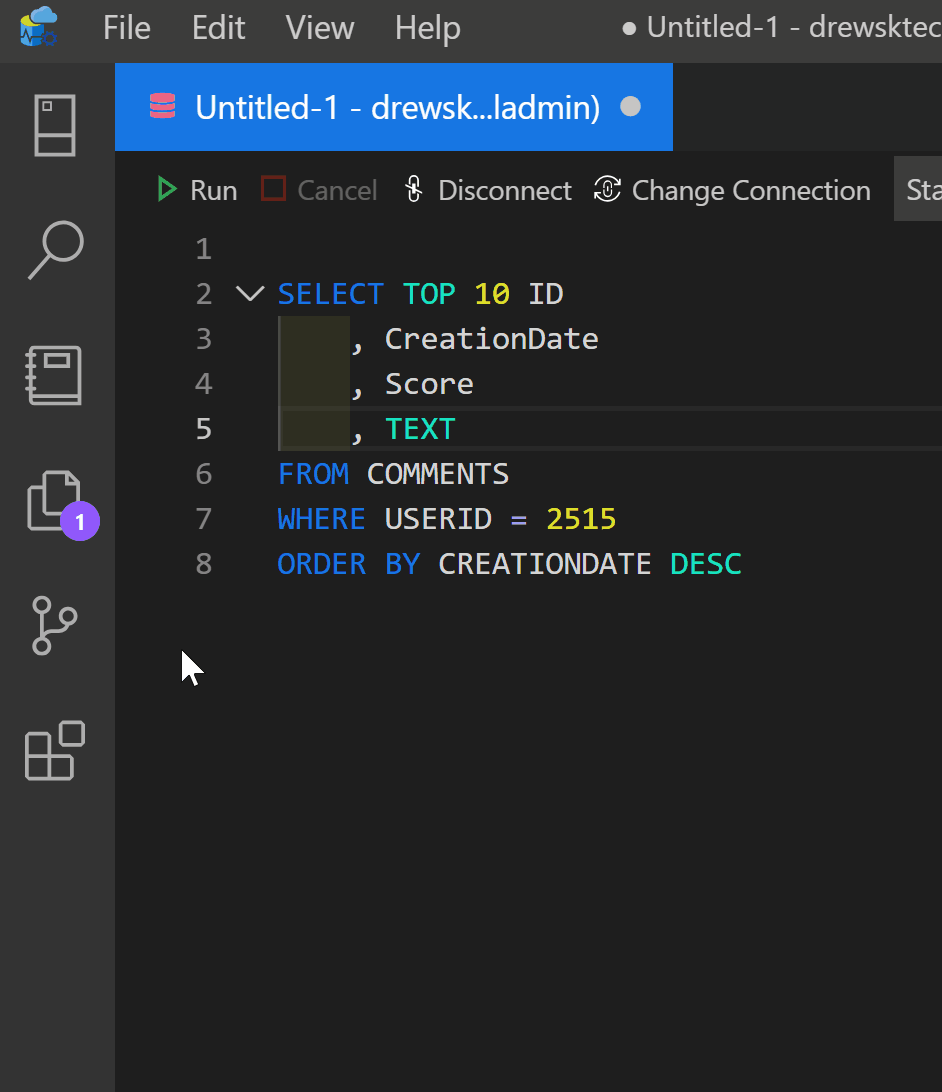
Task: Open the Connections servers view
Action: click(55, 126)
